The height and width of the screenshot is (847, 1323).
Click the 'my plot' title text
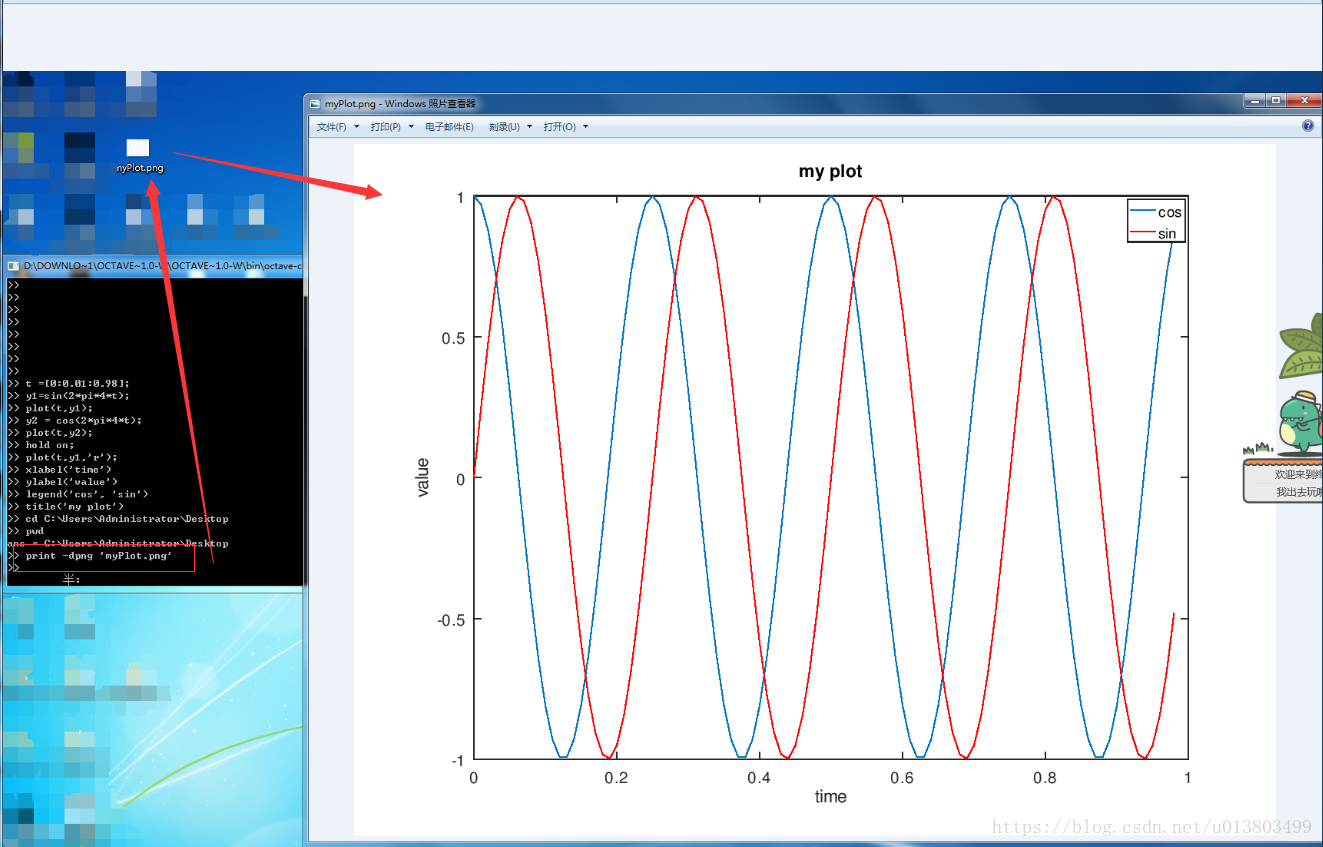click(830, 171)
